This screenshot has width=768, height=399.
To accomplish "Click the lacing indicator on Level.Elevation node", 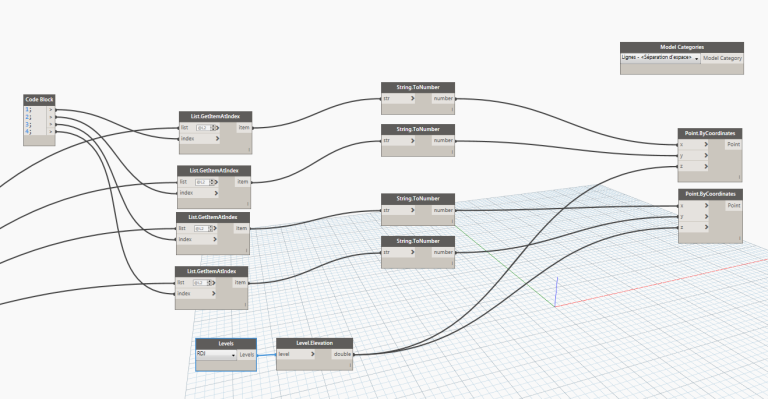I will click(350, 365).
